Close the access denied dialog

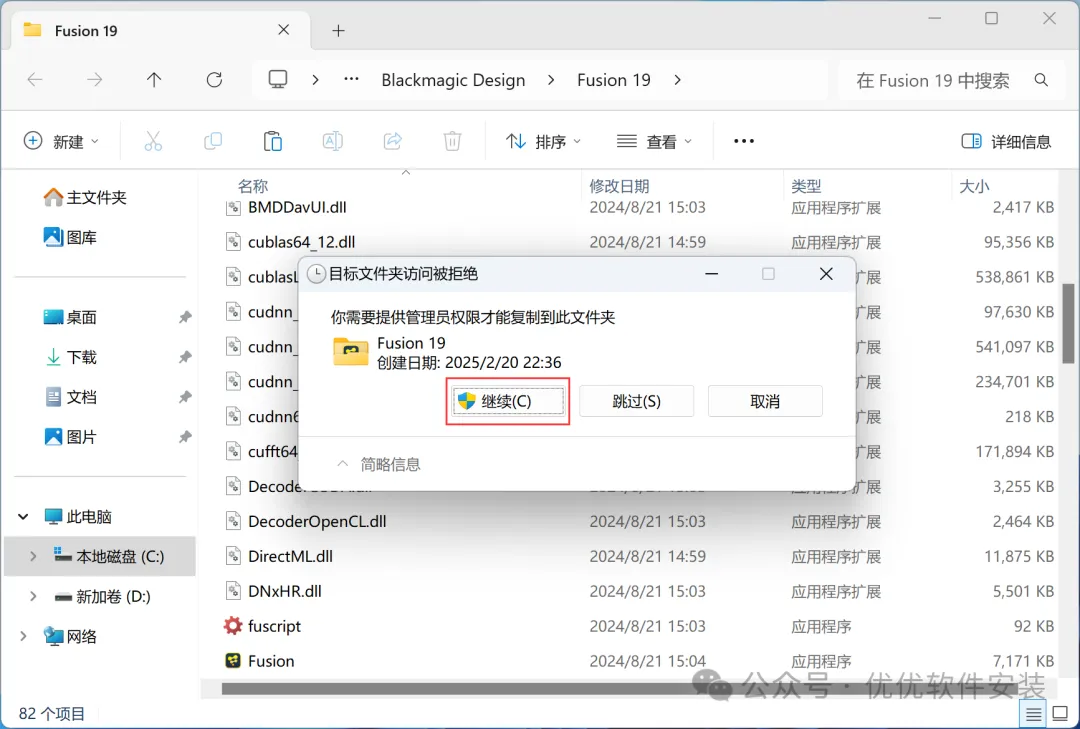(x=827, y=274)
